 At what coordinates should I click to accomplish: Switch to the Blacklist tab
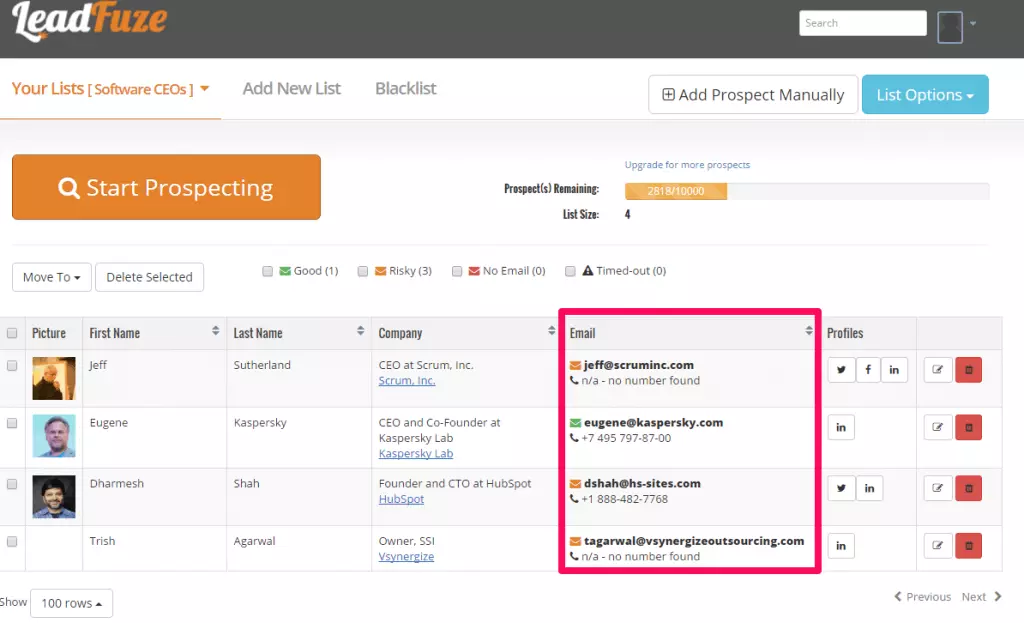point(405,88)
